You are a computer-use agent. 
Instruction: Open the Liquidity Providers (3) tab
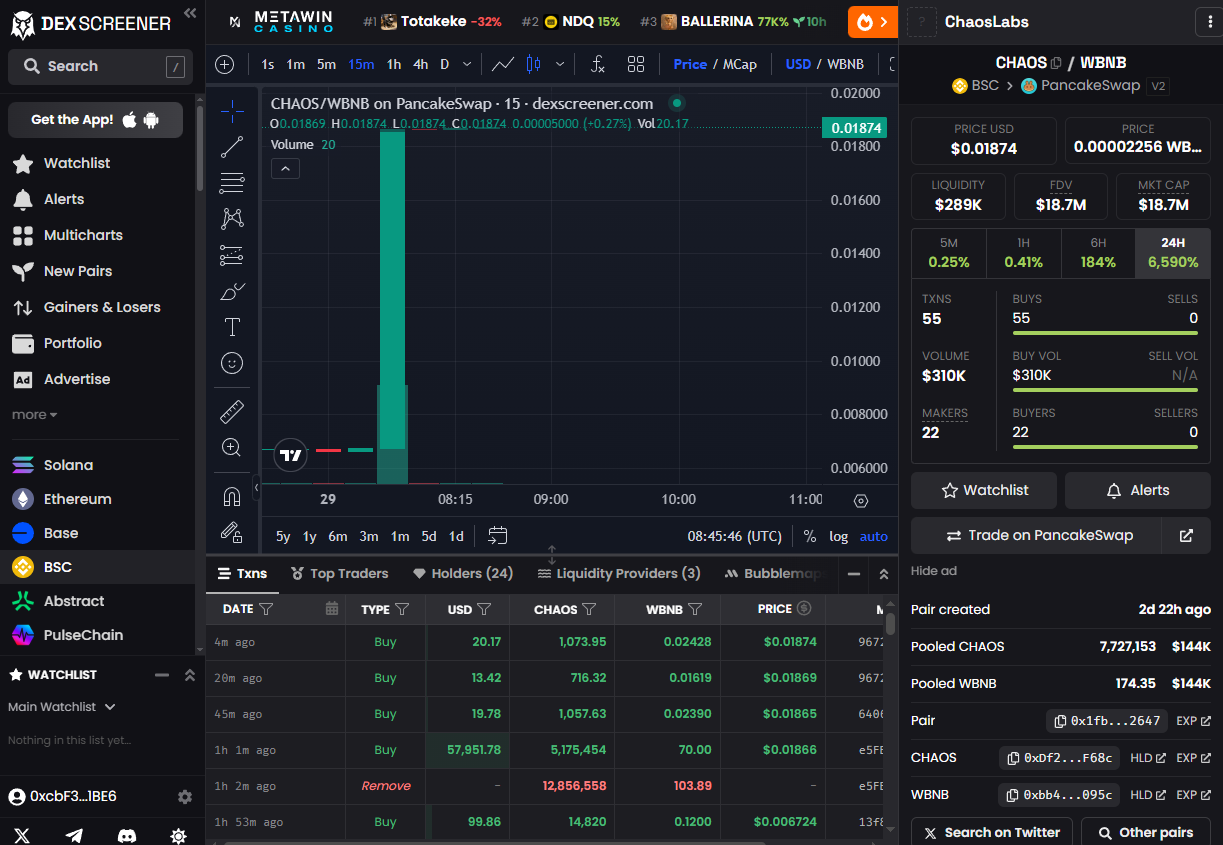point(618,573)
